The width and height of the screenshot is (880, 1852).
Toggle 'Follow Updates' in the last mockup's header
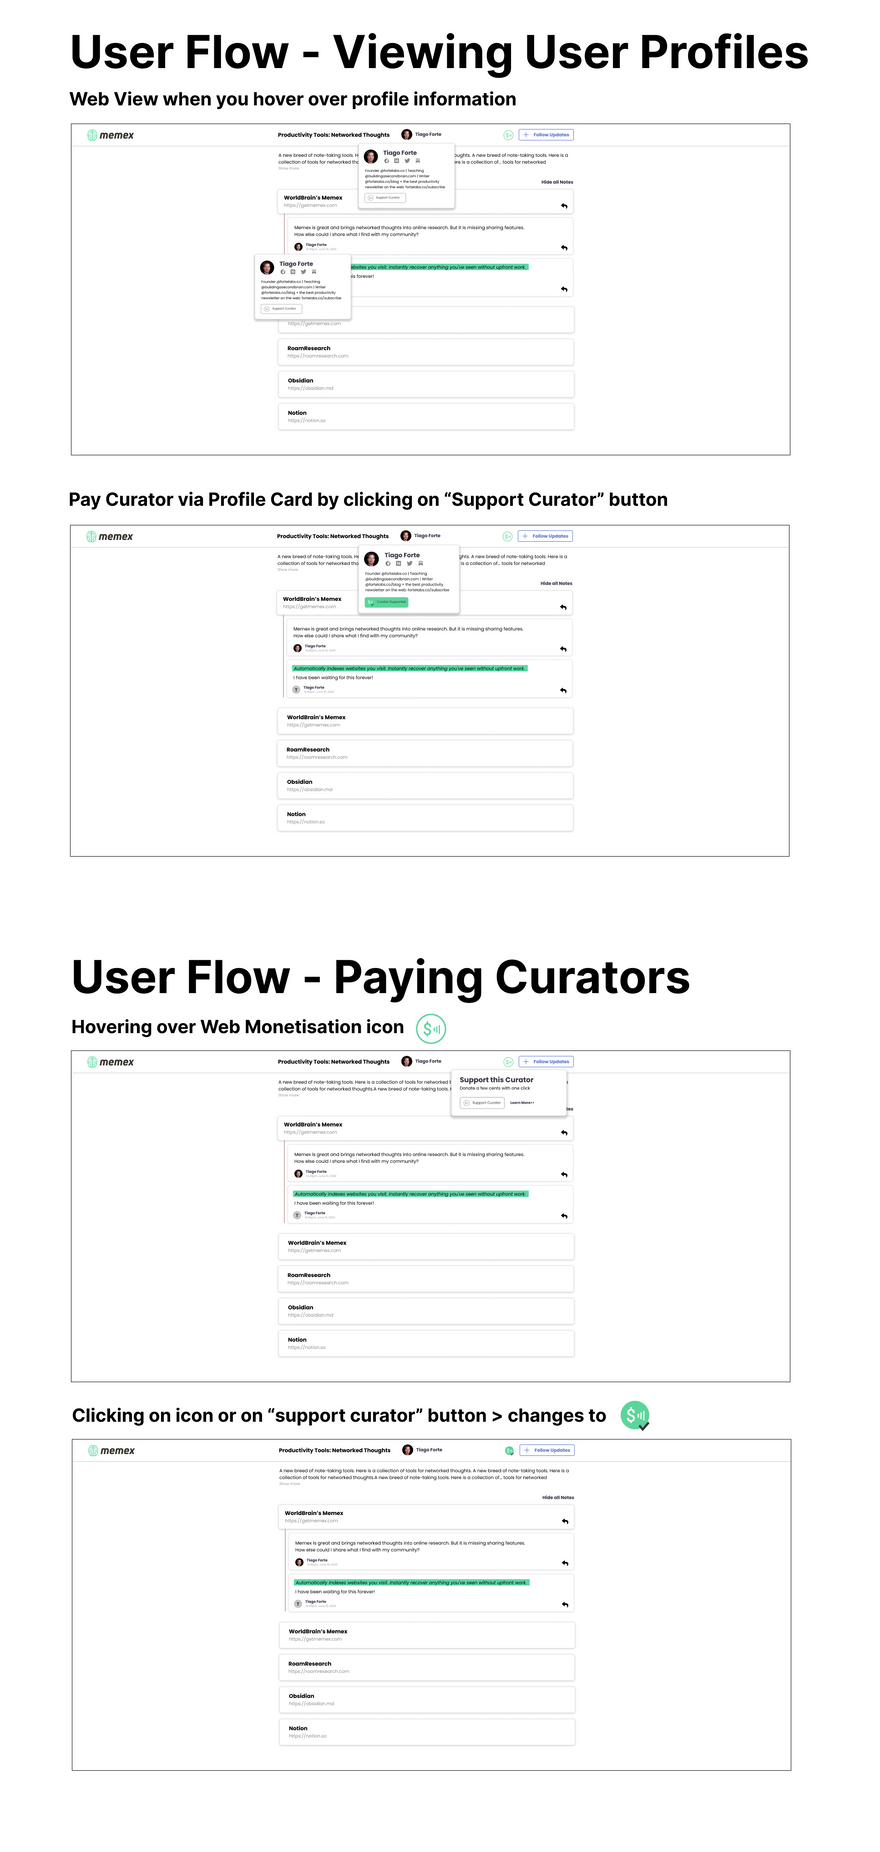(547, 1450)
